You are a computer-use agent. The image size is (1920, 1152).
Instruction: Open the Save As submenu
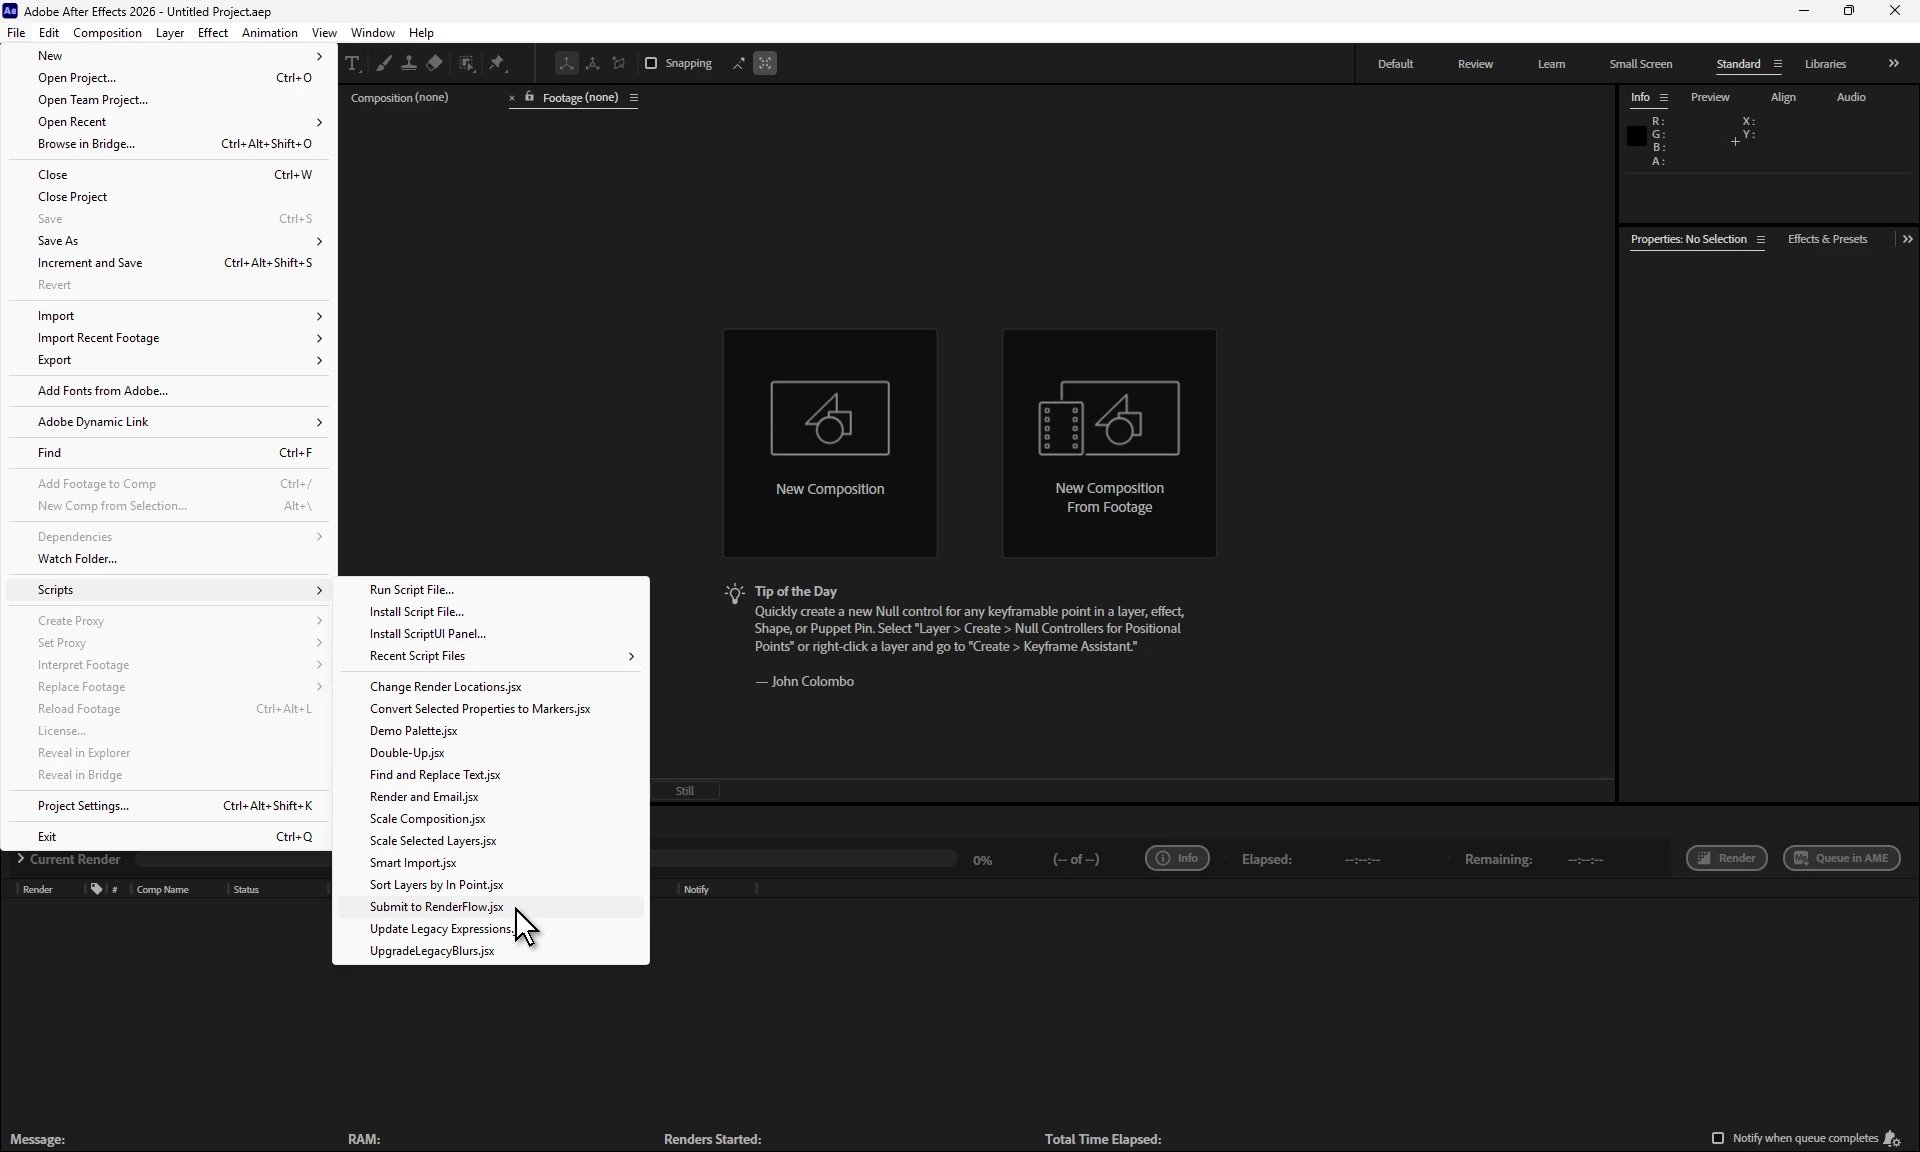click(168, 241)
